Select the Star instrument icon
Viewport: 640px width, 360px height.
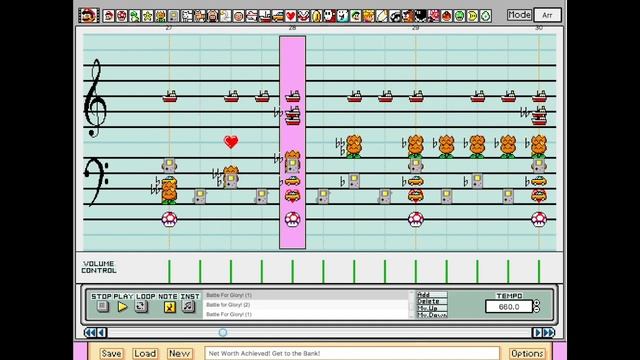tap(148, 16)
